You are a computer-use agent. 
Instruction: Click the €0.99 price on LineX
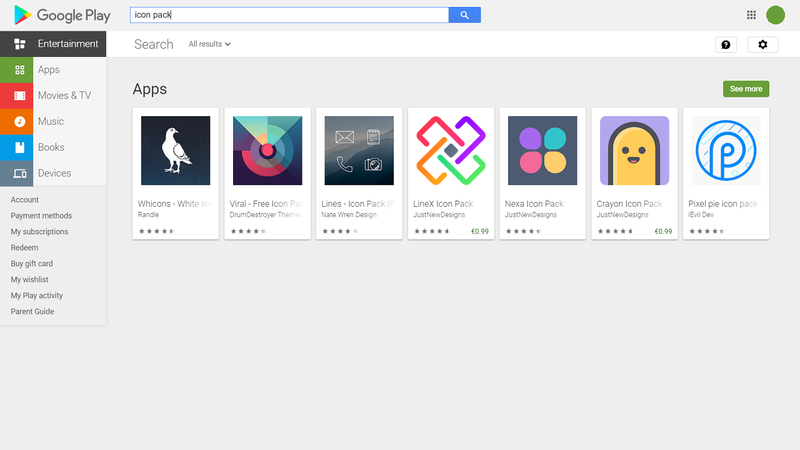coord(480,232)
